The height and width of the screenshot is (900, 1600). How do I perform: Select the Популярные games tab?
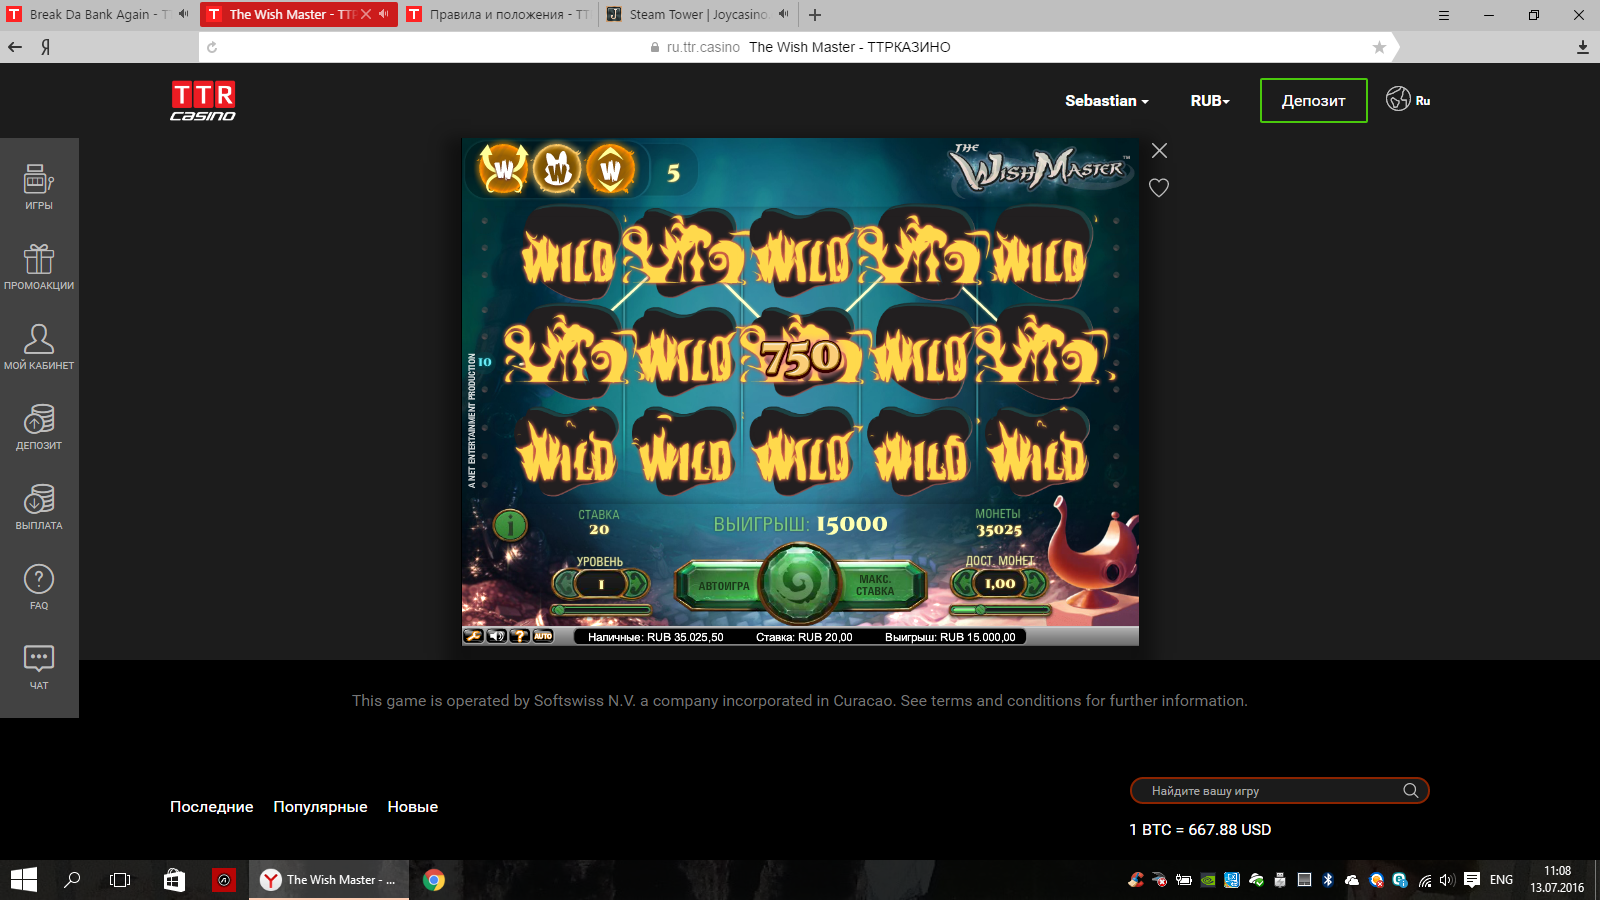pyautogui.click(x=320, y=807)
